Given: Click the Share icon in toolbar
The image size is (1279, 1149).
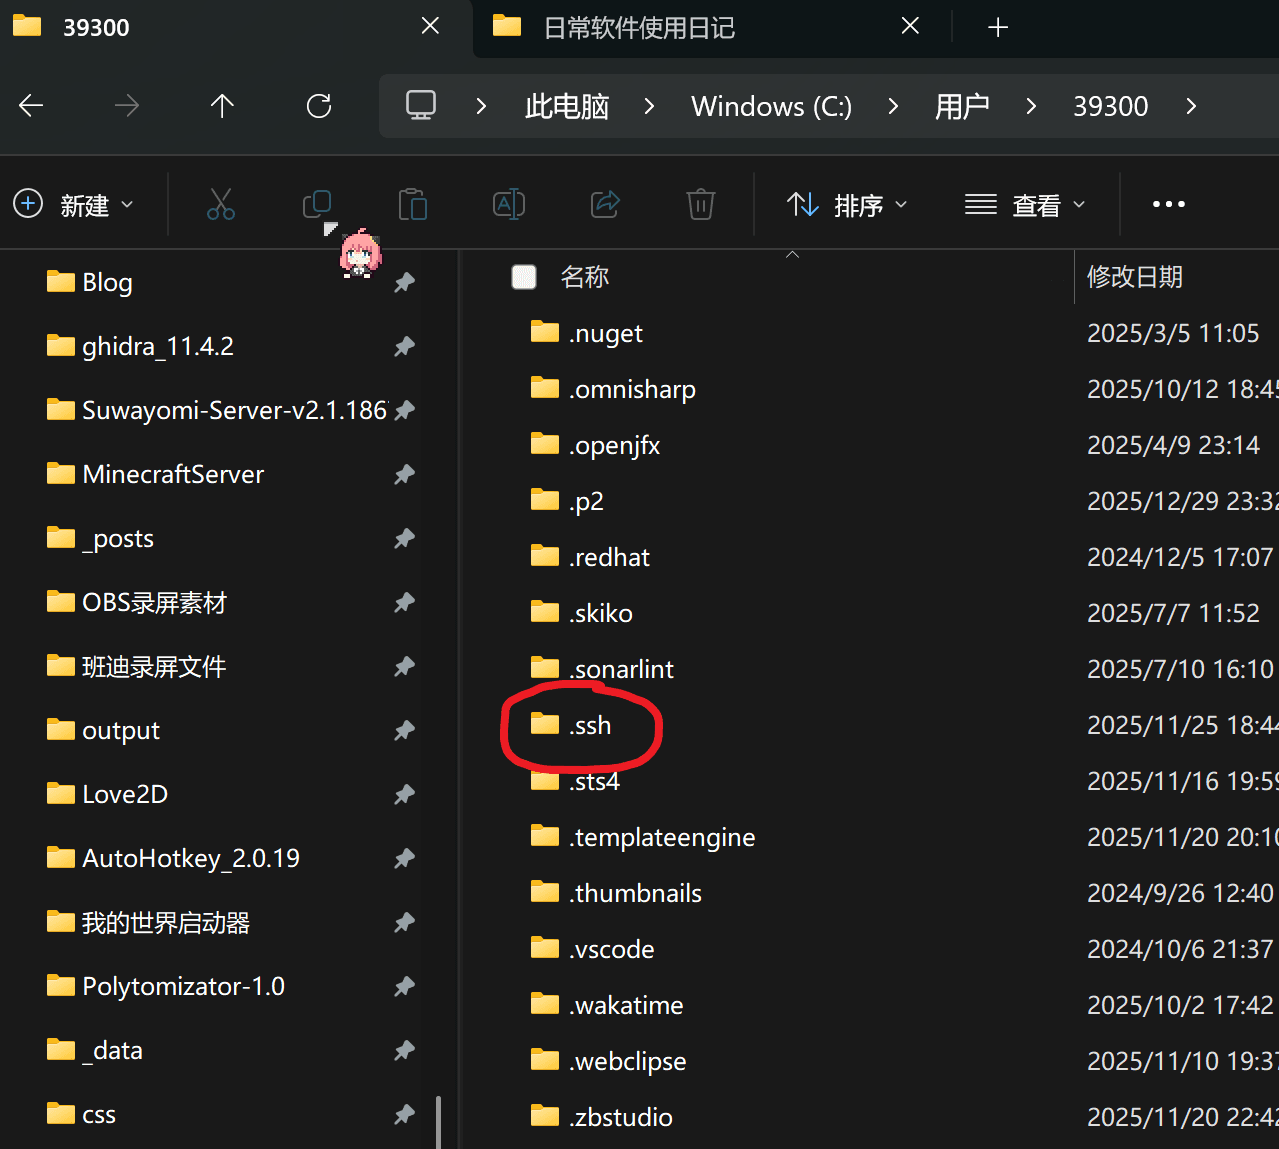Looking at the screenshot, I should tap(605, 204).
